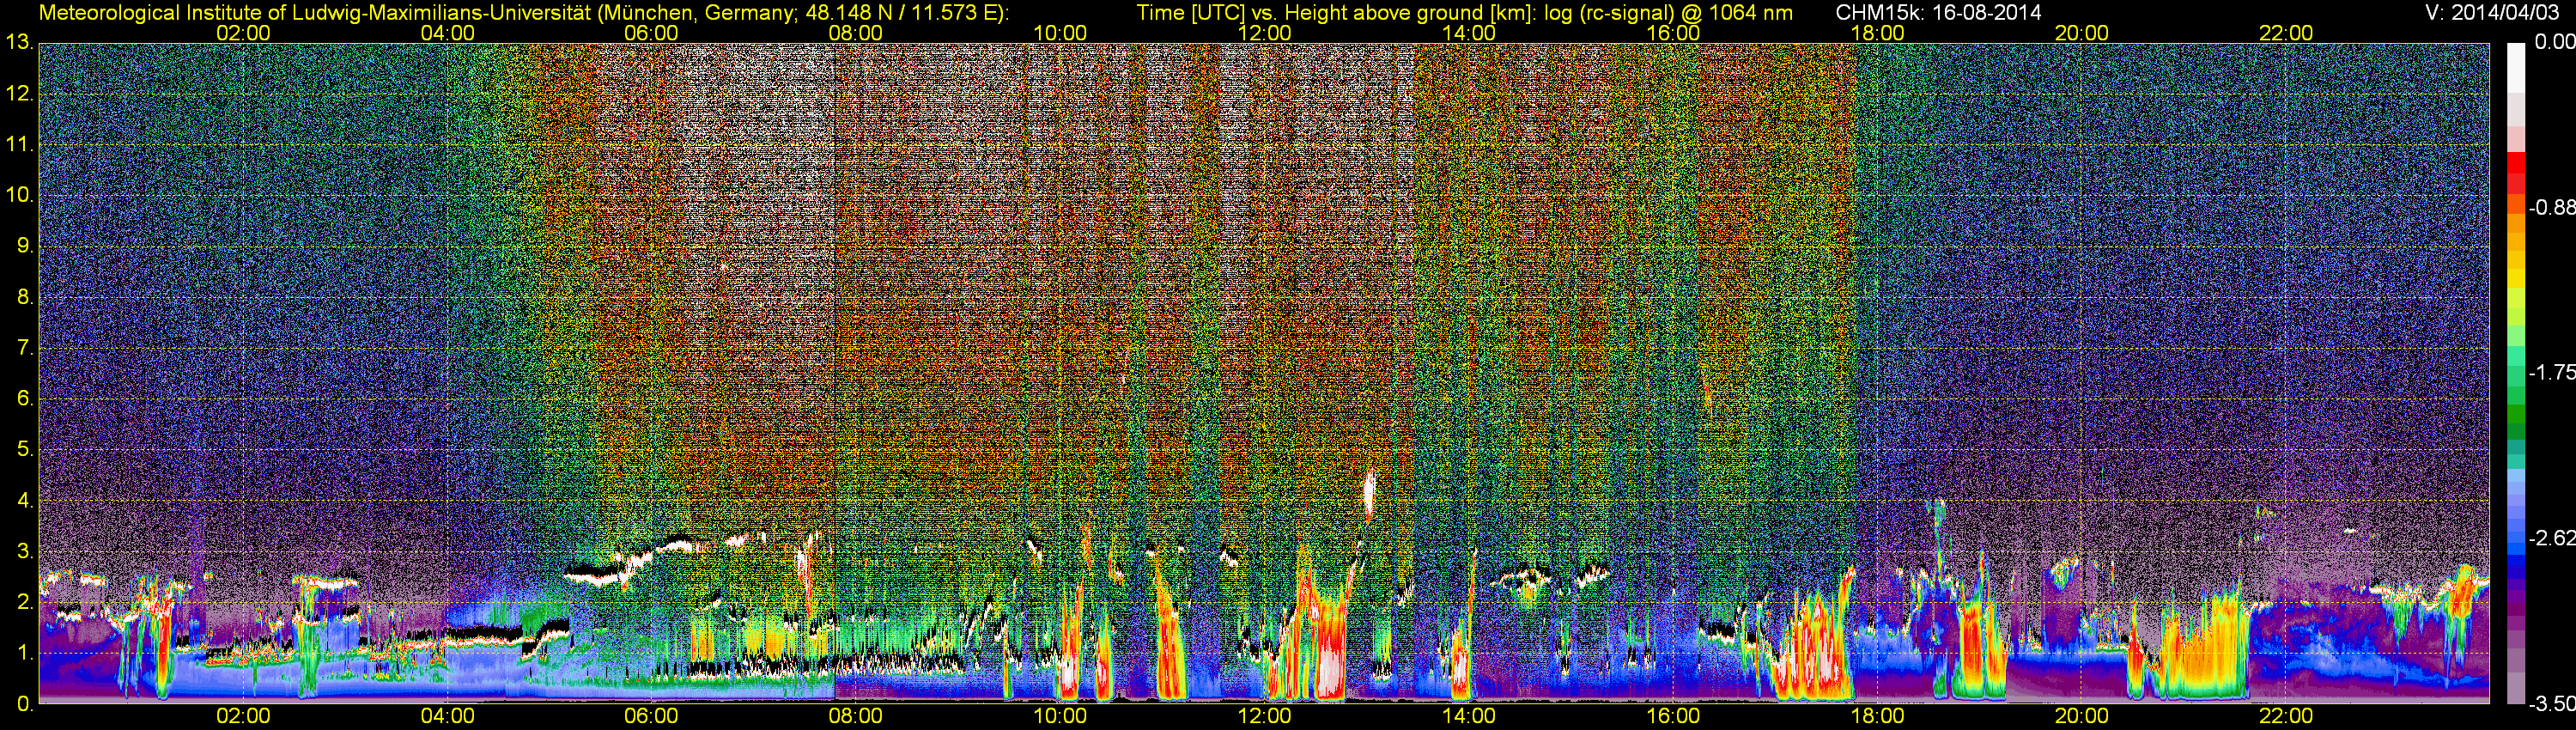Image resolution: width=2576 pixels, height=730 pixels.
Task: Click the 2. km height axis label
Action: [25, 602]
